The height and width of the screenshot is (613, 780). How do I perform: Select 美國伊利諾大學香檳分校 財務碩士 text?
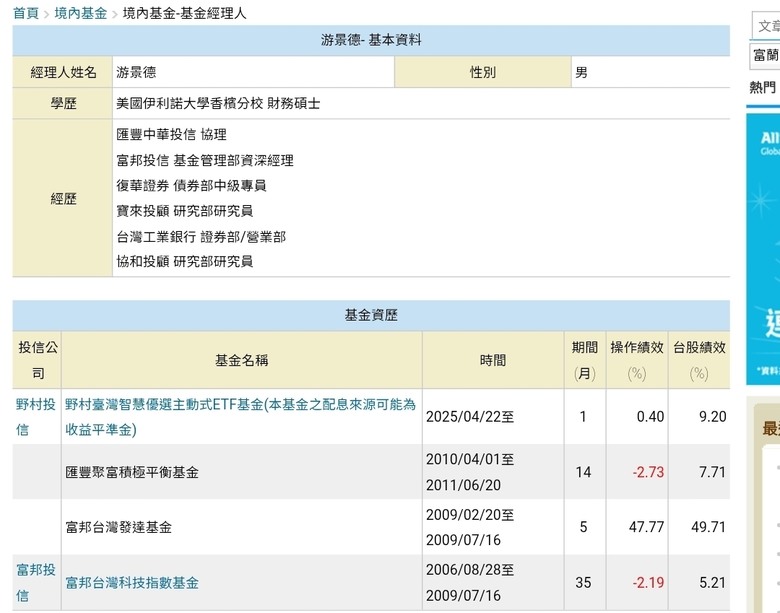[x=218, y=103]
